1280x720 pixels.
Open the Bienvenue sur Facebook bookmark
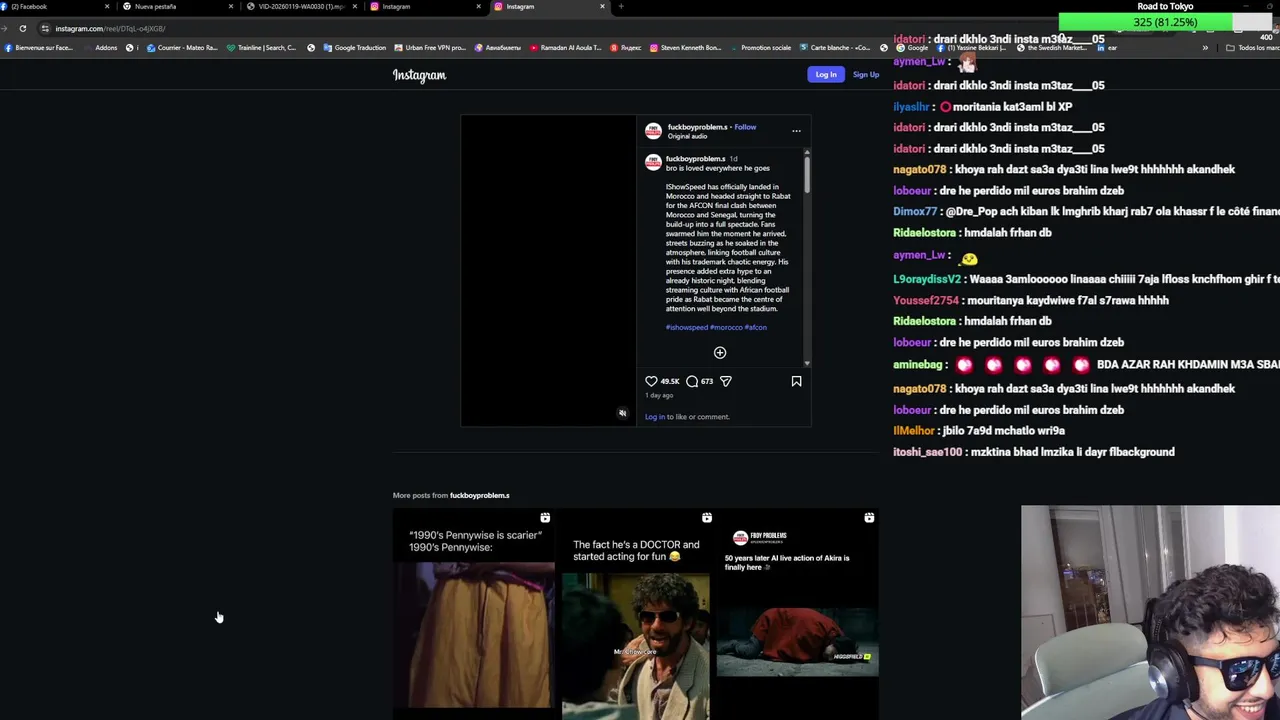(39, 48)
